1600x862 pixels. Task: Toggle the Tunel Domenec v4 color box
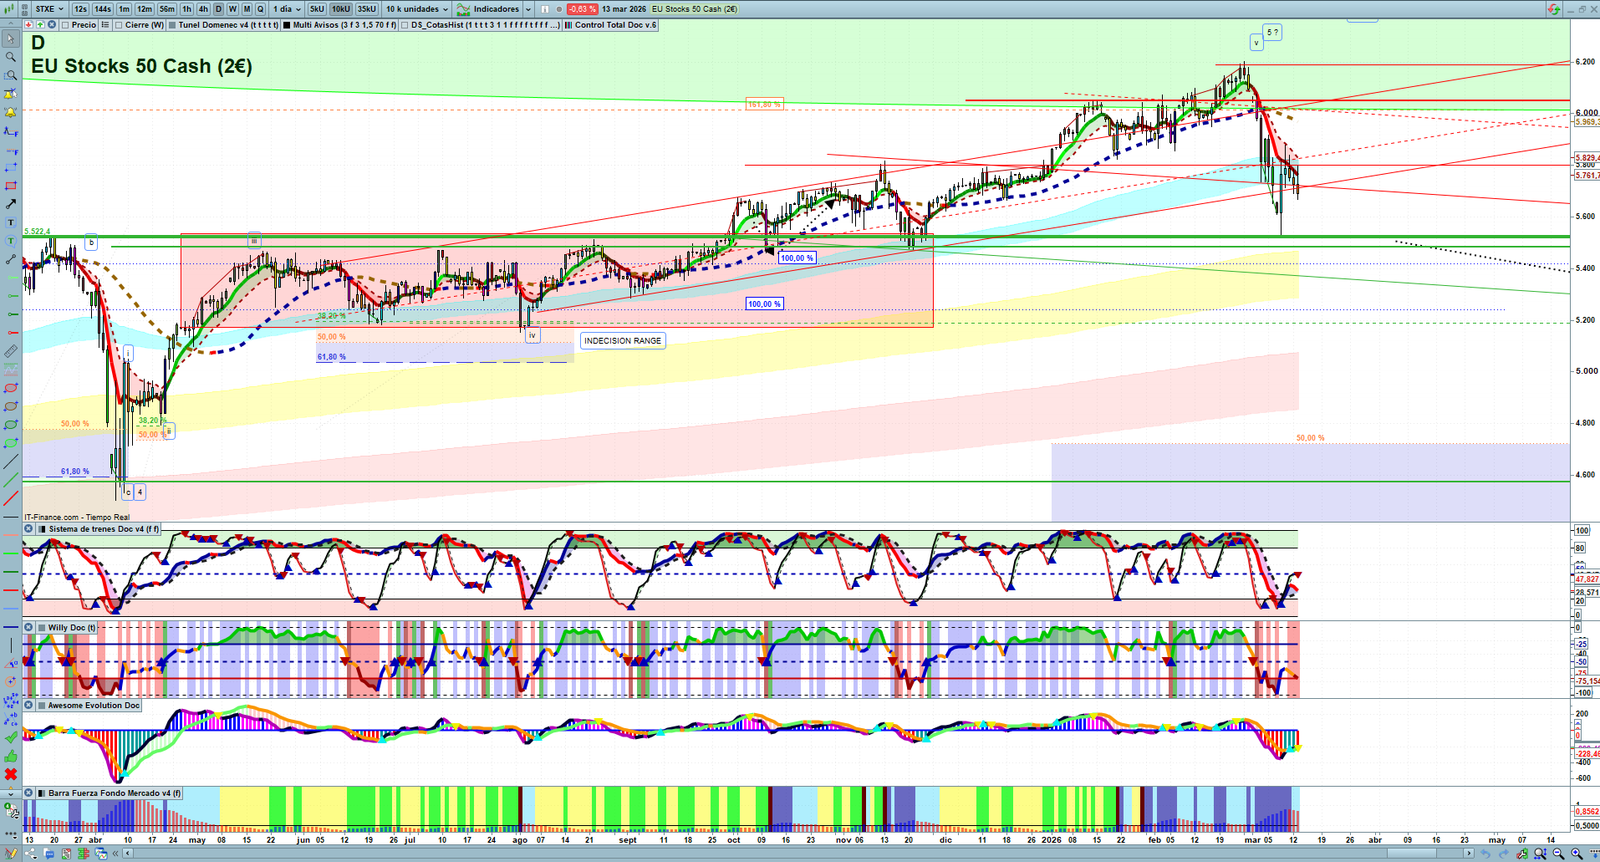(x=172, y=25)
